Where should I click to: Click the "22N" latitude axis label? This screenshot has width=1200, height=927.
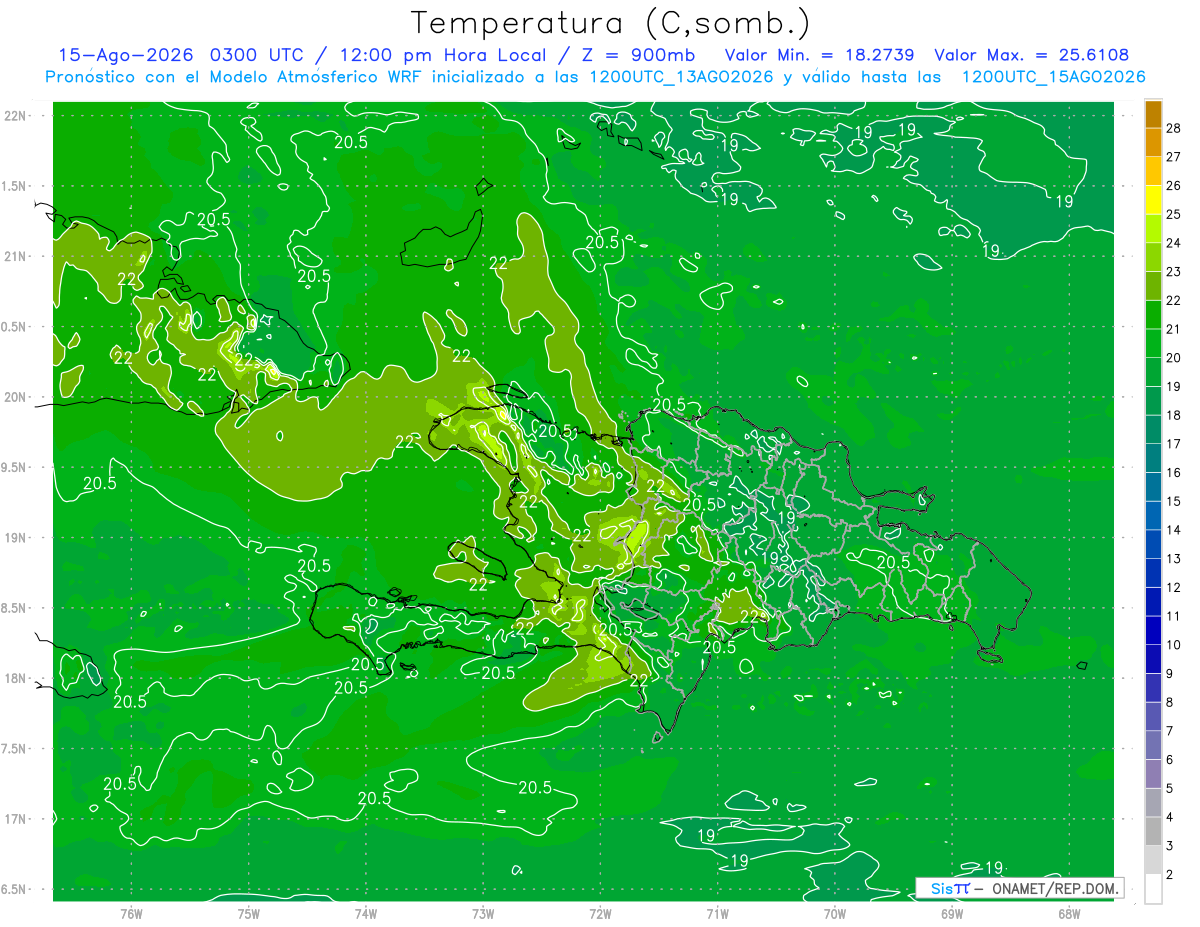(16, 116)
